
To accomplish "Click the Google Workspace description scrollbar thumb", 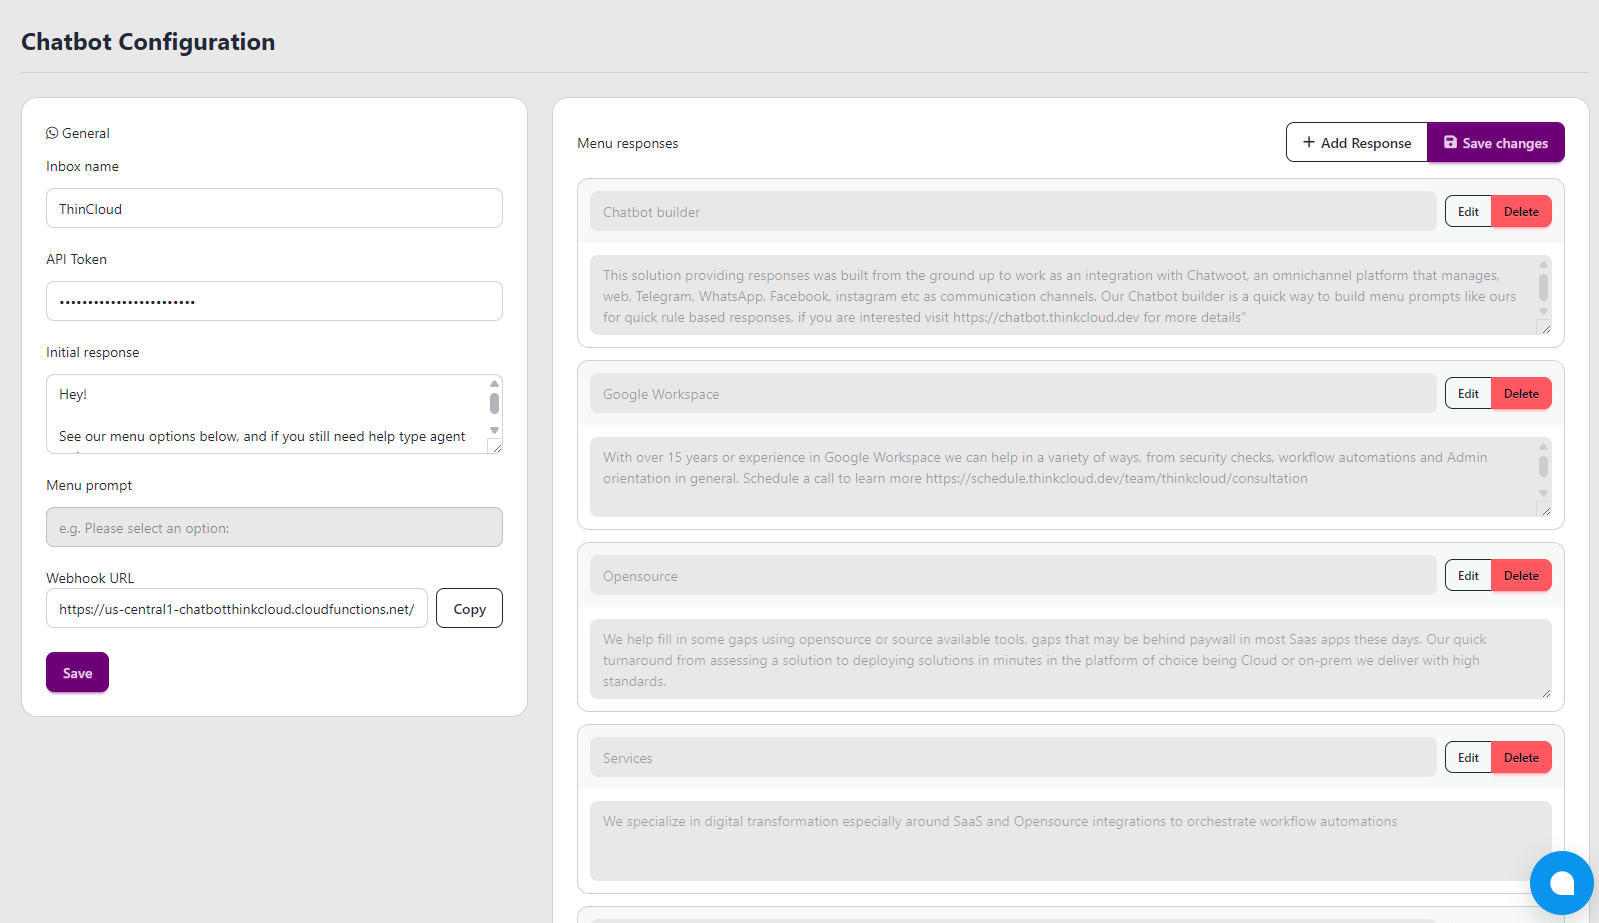I will [x=1543, y=466].
